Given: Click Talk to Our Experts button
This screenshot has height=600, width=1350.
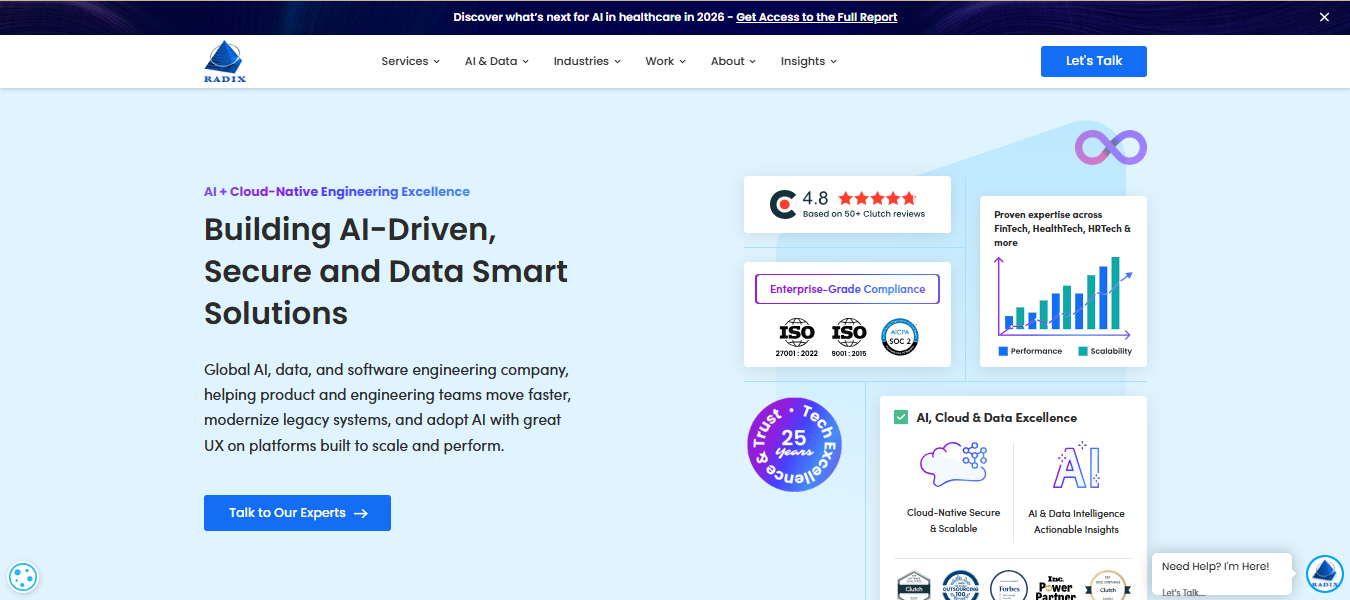Looking at the screenshot, I should click(x=297, y=513).
